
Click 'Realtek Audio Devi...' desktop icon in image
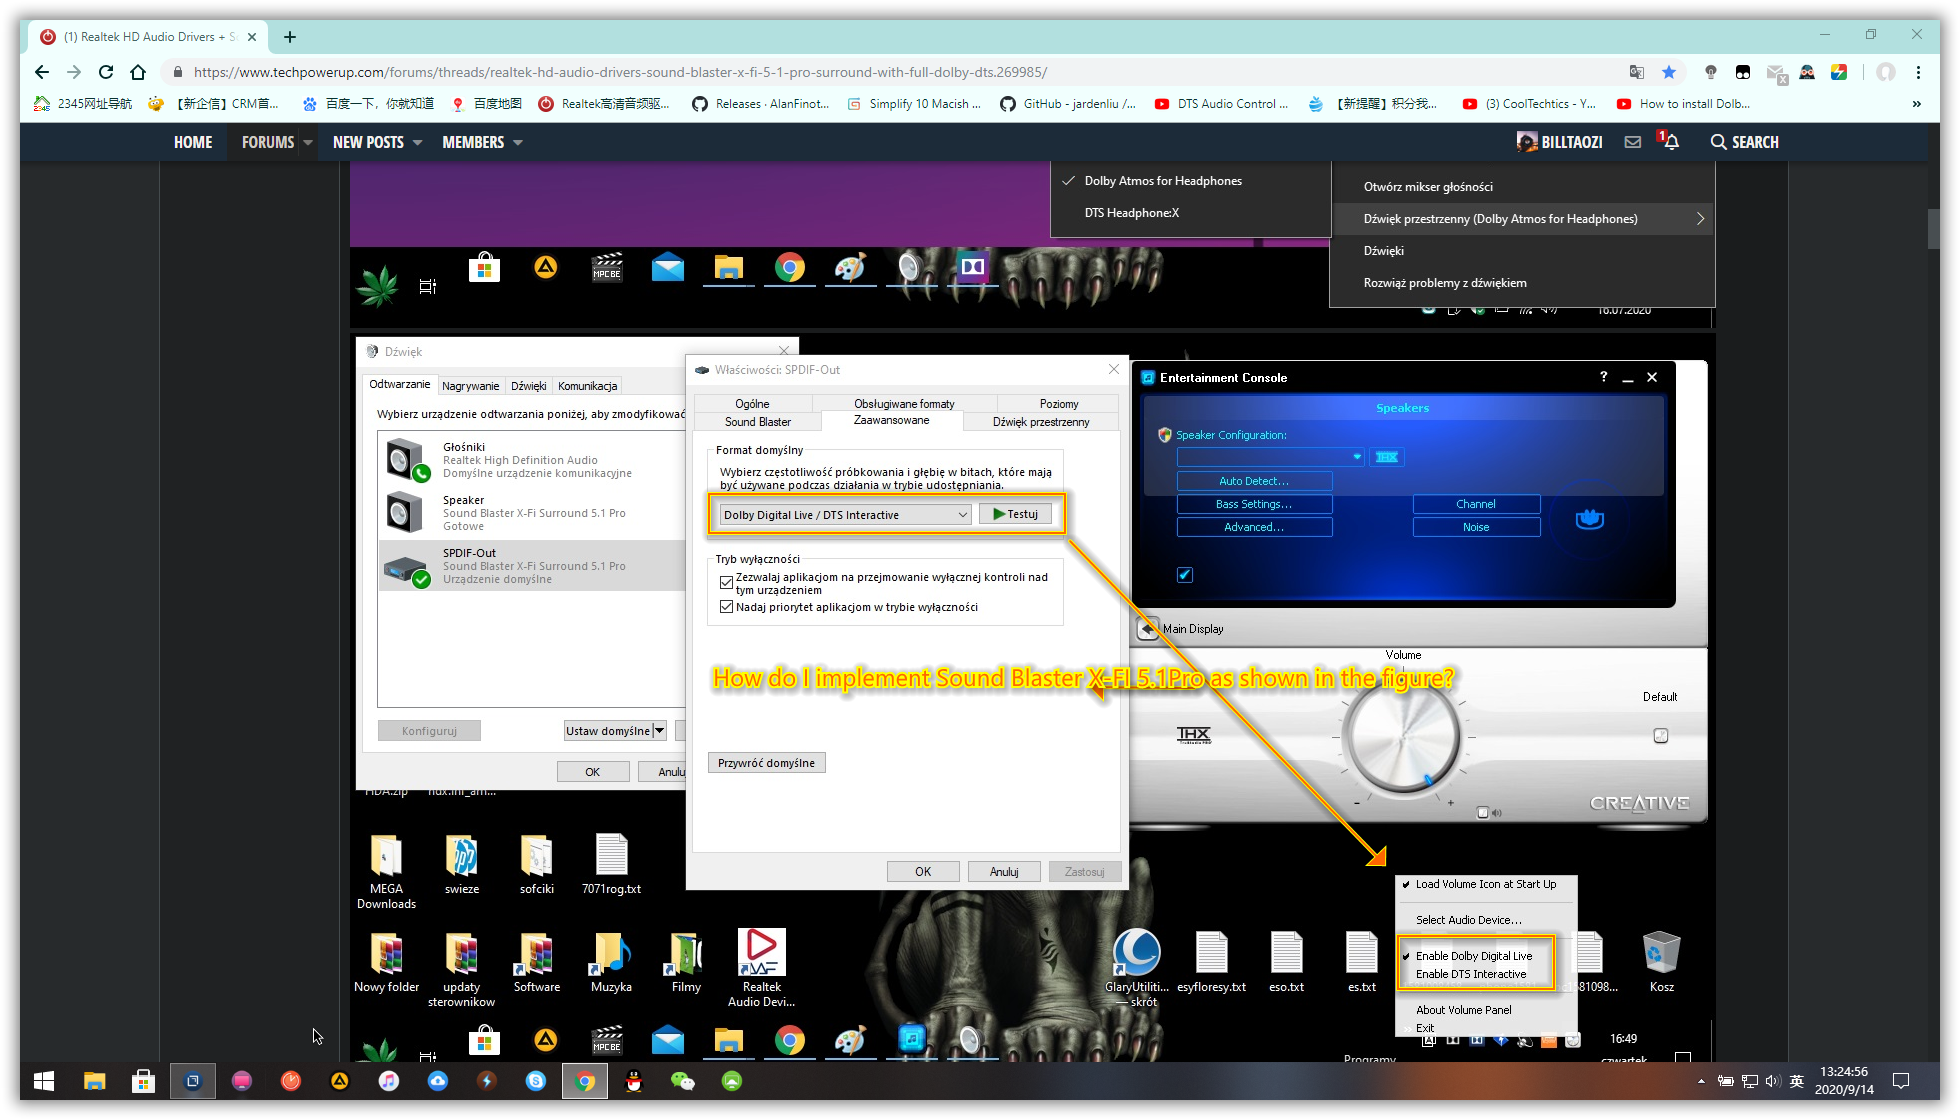[761, 967]
